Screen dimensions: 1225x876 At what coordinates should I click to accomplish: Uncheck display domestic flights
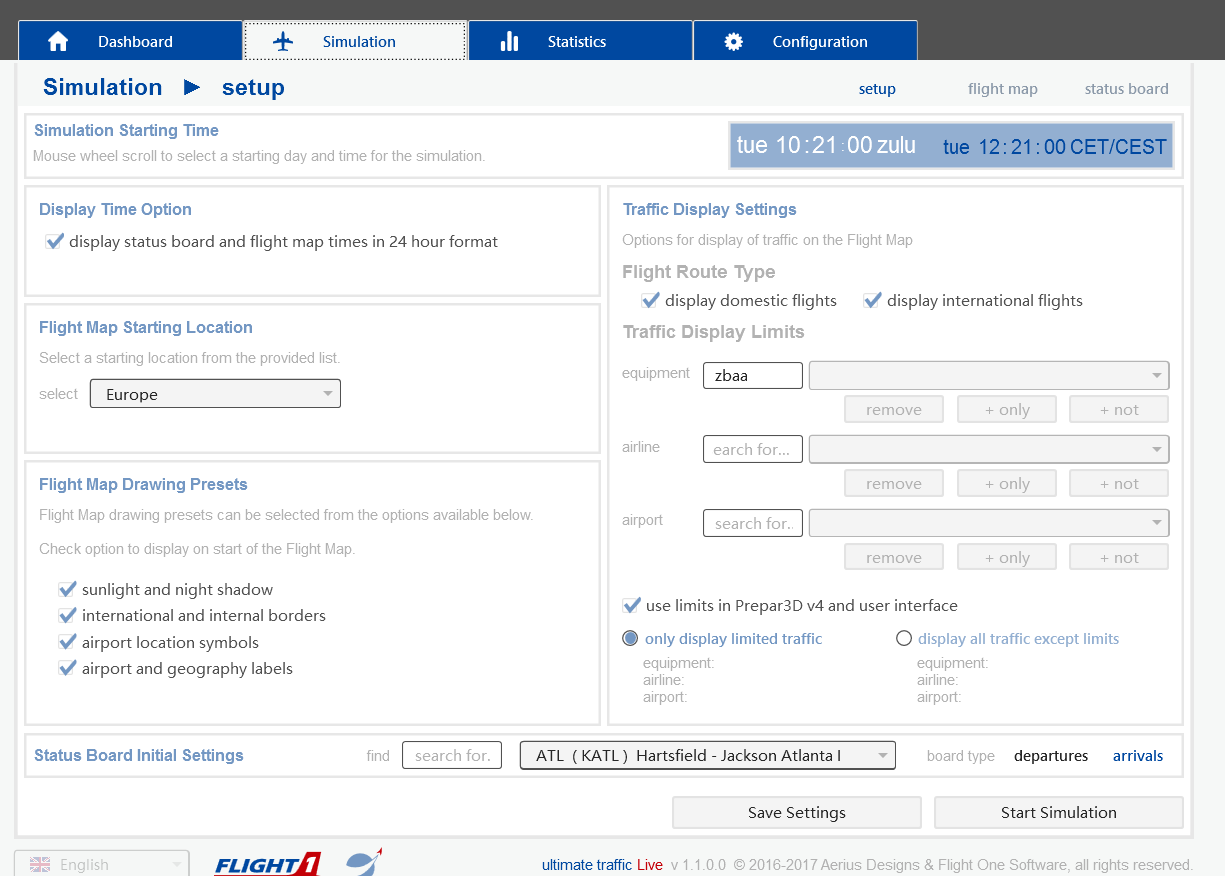click(651, 300)
